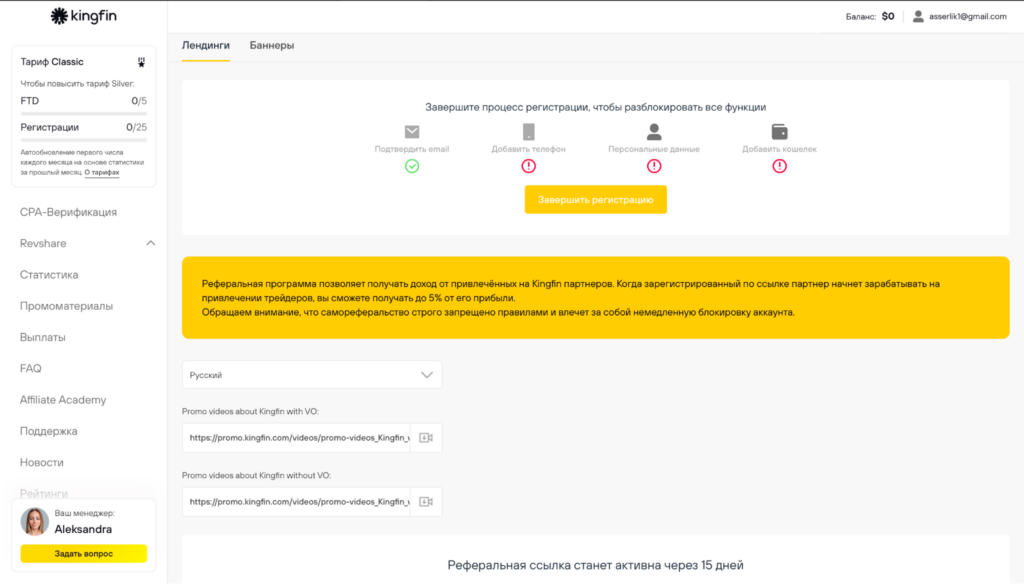Open FAQ in the sidebar
This screenshot has height=584, width=1024.
[31, 369]
